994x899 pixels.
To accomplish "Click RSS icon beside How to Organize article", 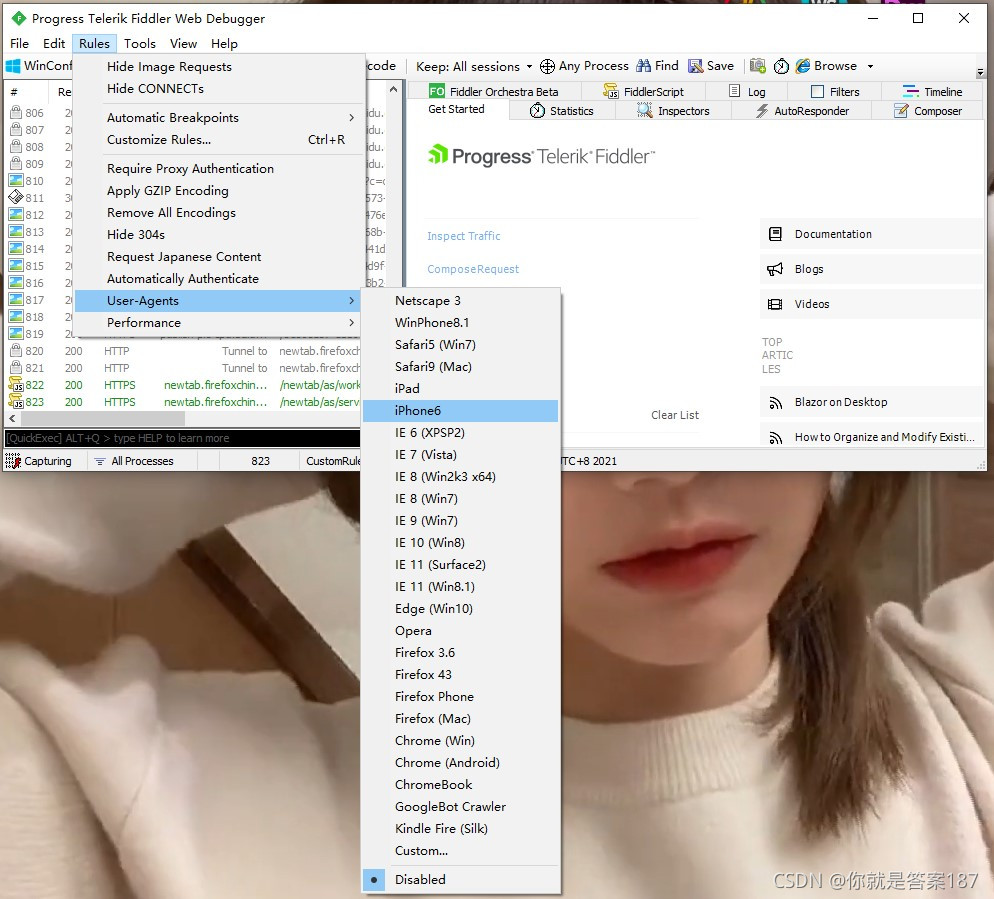I will click(x=775, y=437).
